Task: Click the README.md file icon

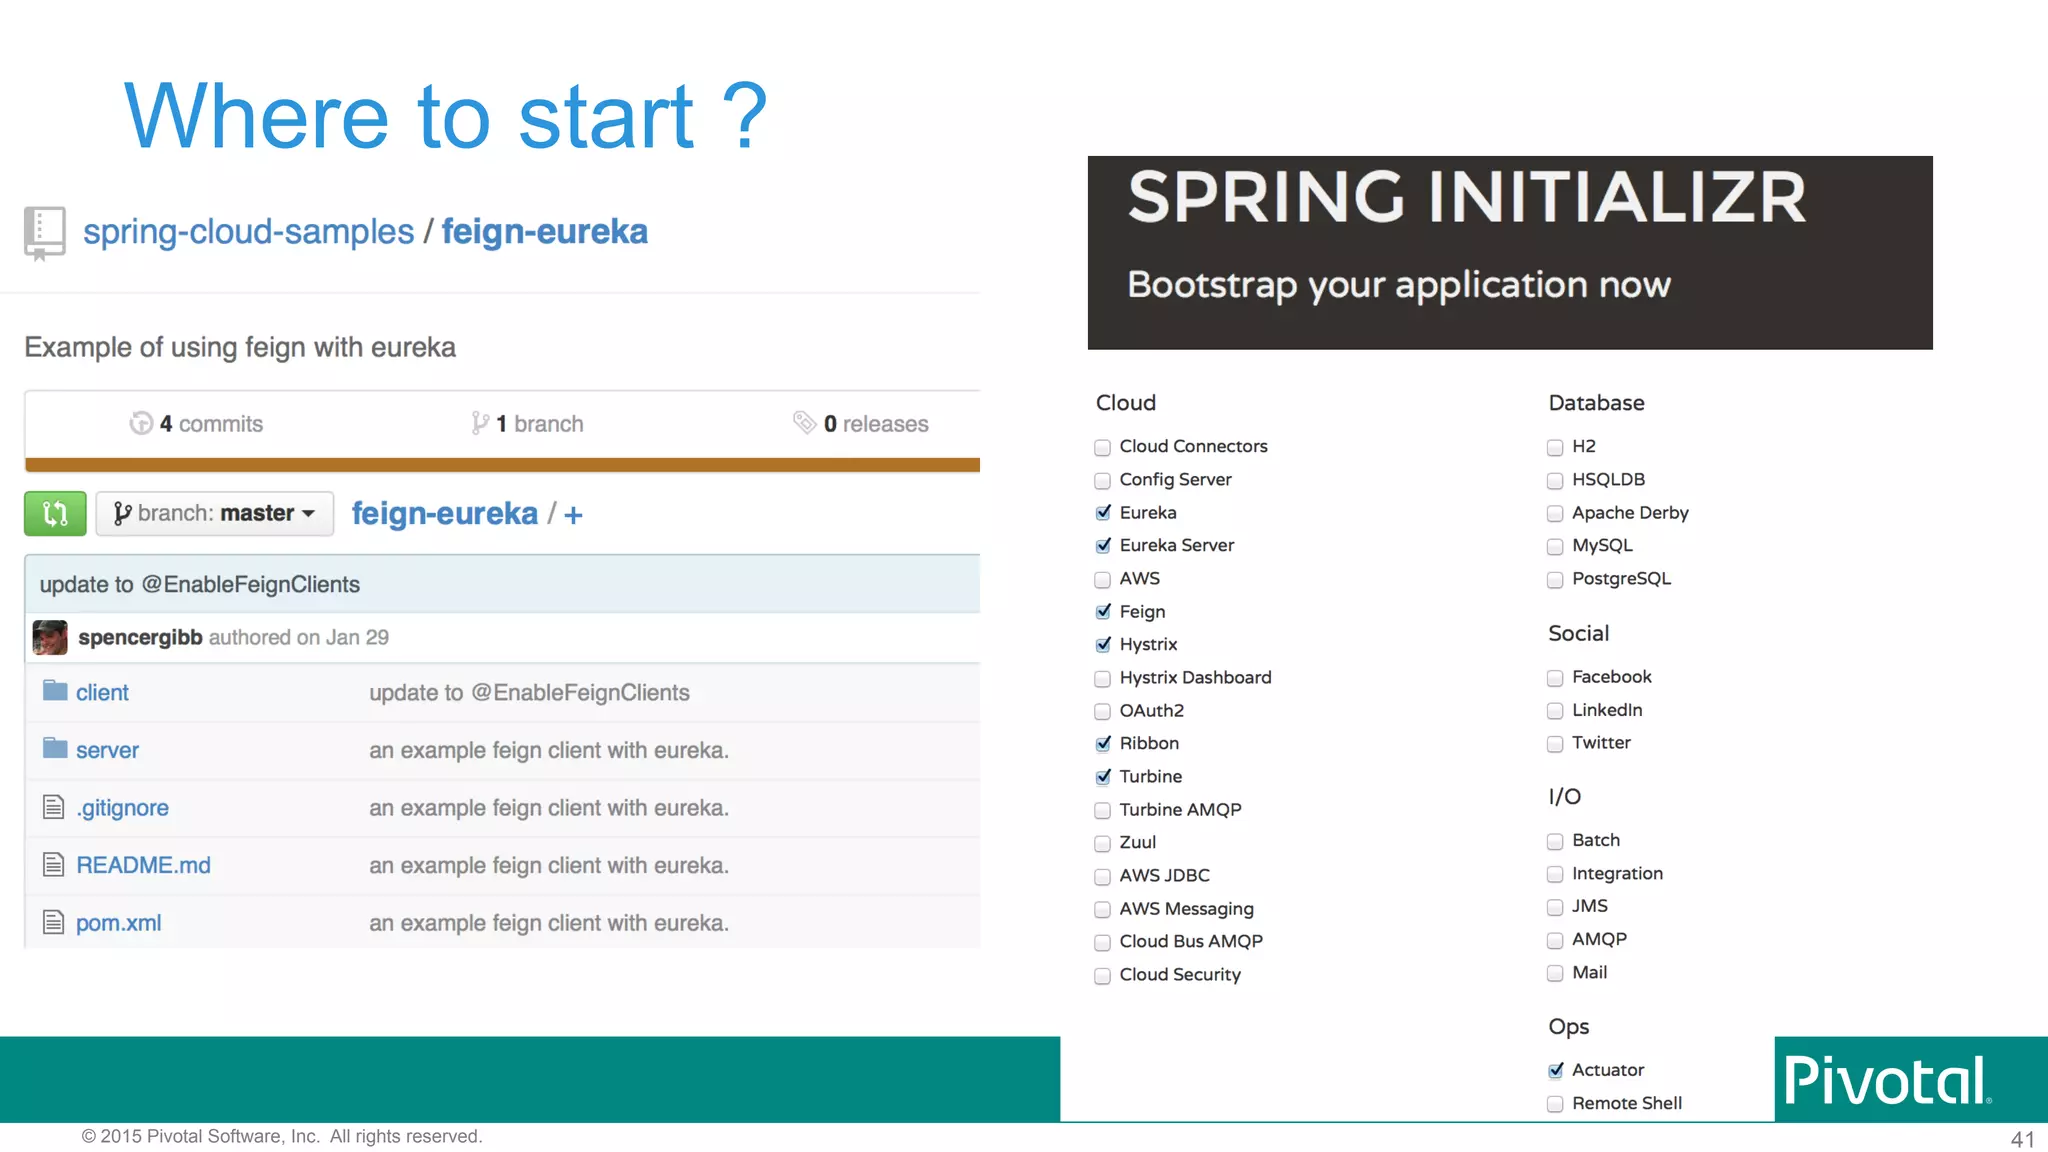Action: 54,865
